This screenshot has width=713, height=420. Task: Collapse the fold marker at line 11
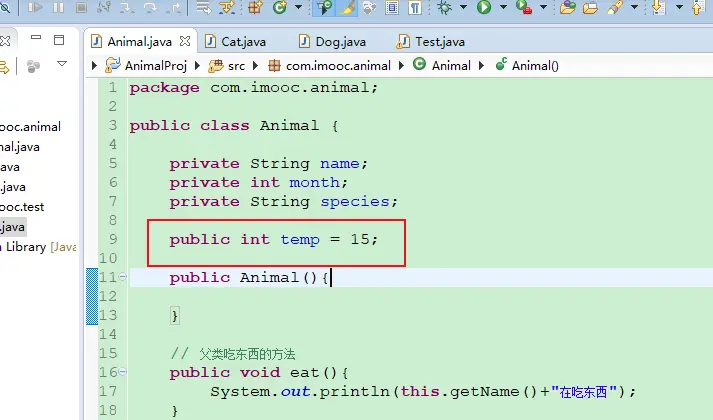tap(122, 276)
